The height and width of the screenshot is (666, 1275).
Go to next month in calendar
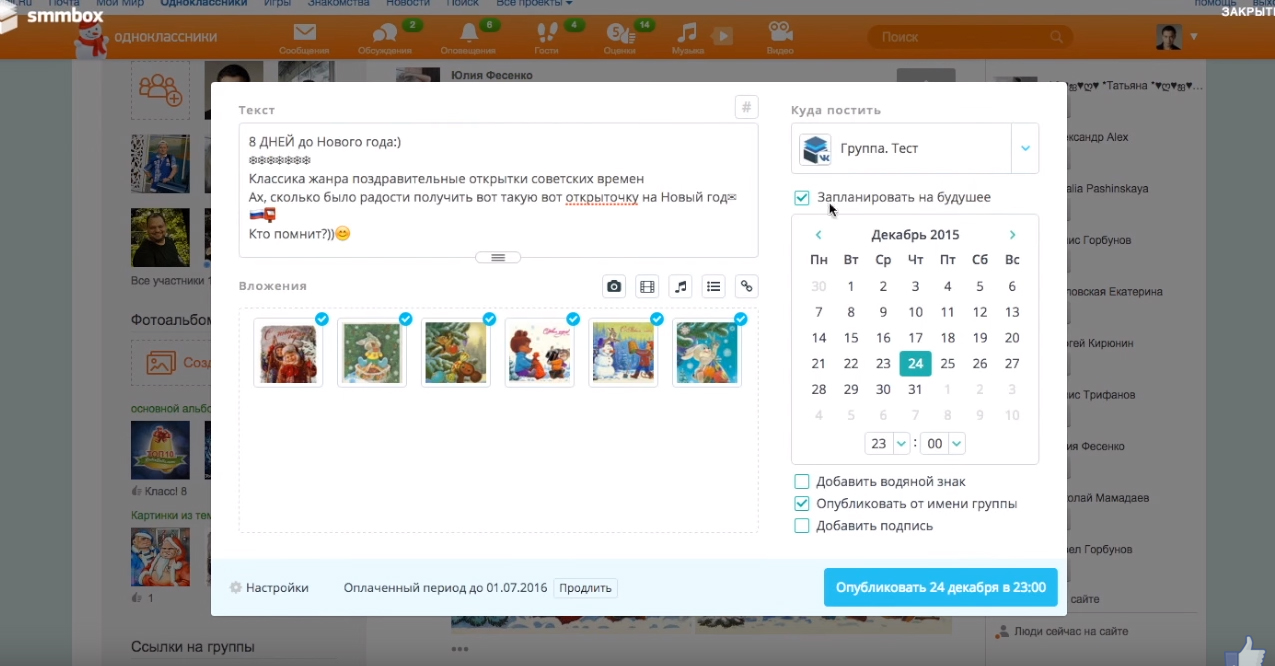pos(1012,235)
